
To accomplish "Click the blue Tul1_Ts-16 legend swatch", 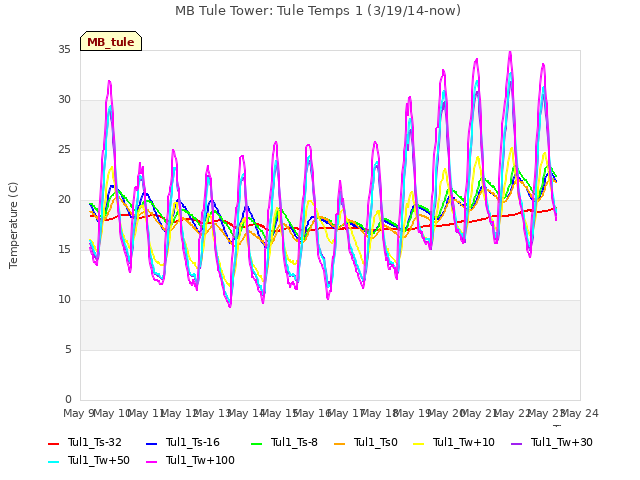I will pos(151,443).
